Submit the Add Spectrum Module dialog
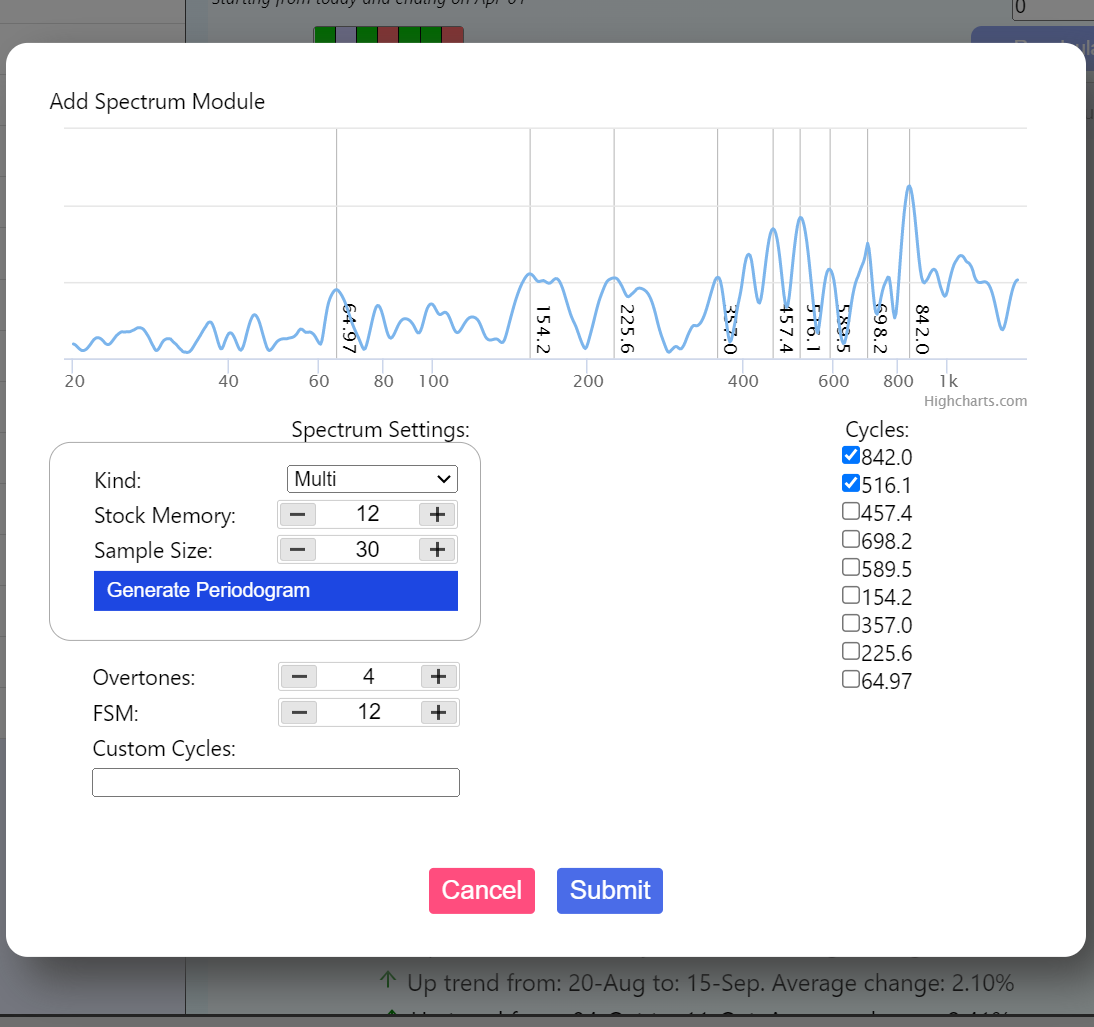This screenshot has height=1027, width=1094. pos(609,890)
